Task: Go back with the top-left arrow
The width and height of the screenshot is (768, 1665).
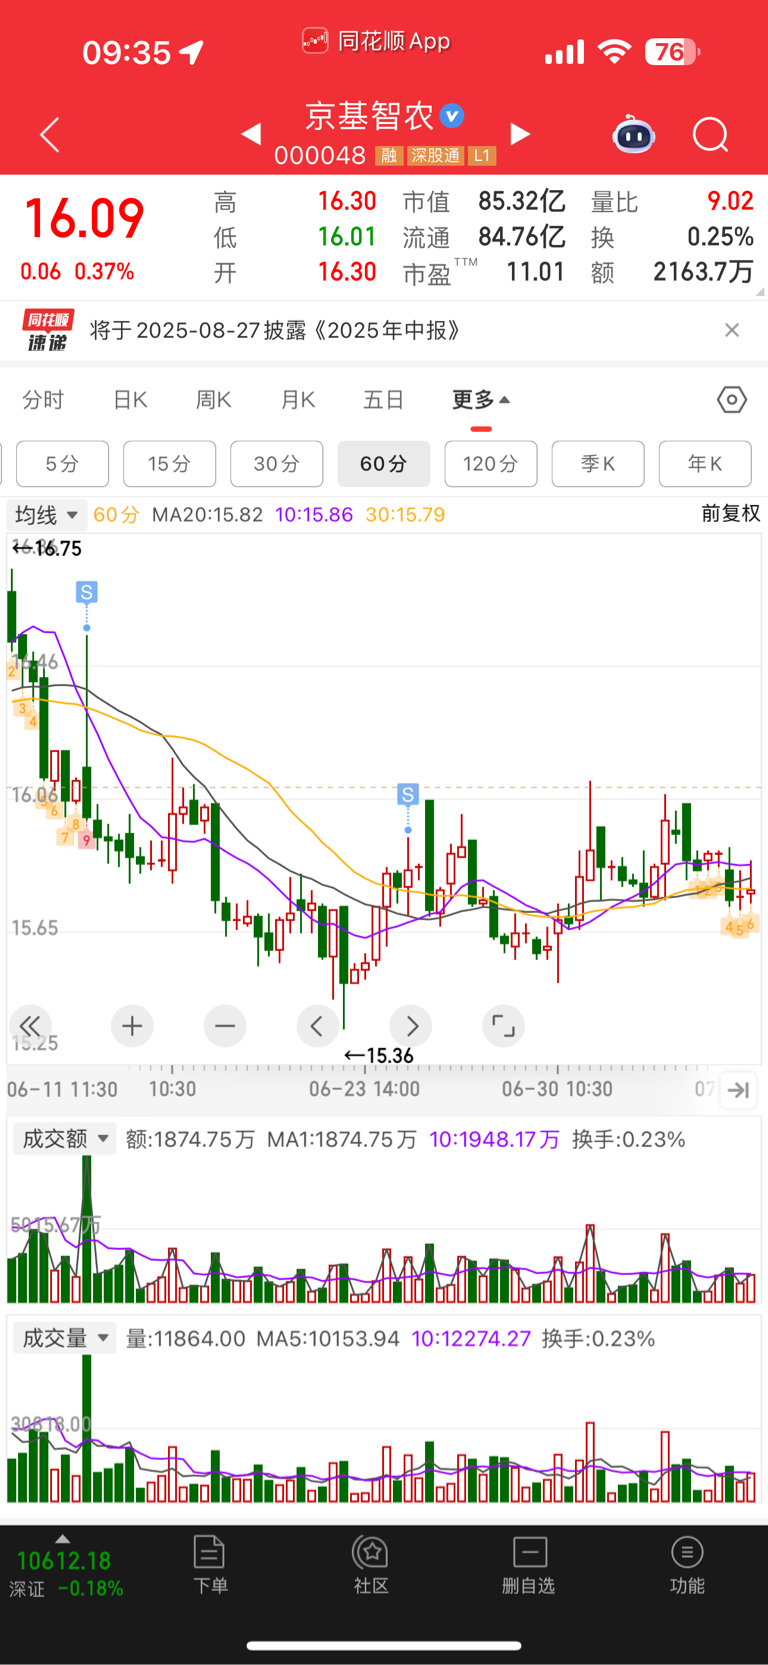Action: (50, 134)
